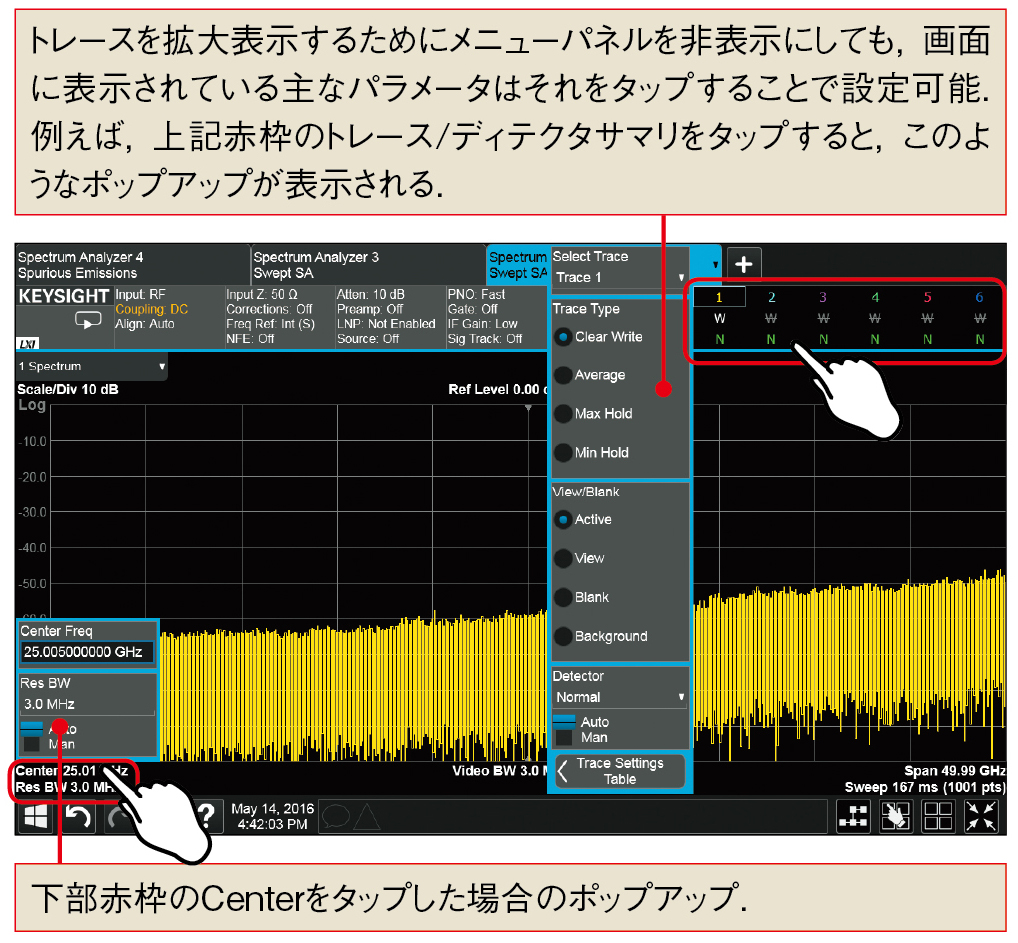Toggle the touch hand icon at bottom right
This screenshot has width=1018, height=943.
[896, 816]
